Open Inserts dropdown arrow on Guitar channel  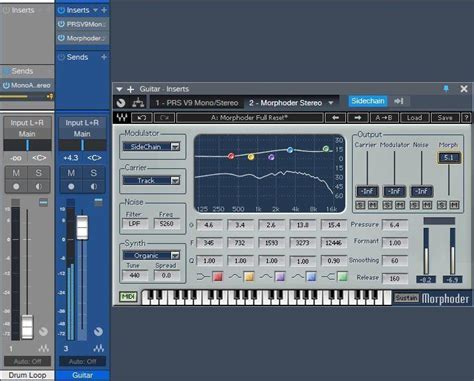pos(95,10)
